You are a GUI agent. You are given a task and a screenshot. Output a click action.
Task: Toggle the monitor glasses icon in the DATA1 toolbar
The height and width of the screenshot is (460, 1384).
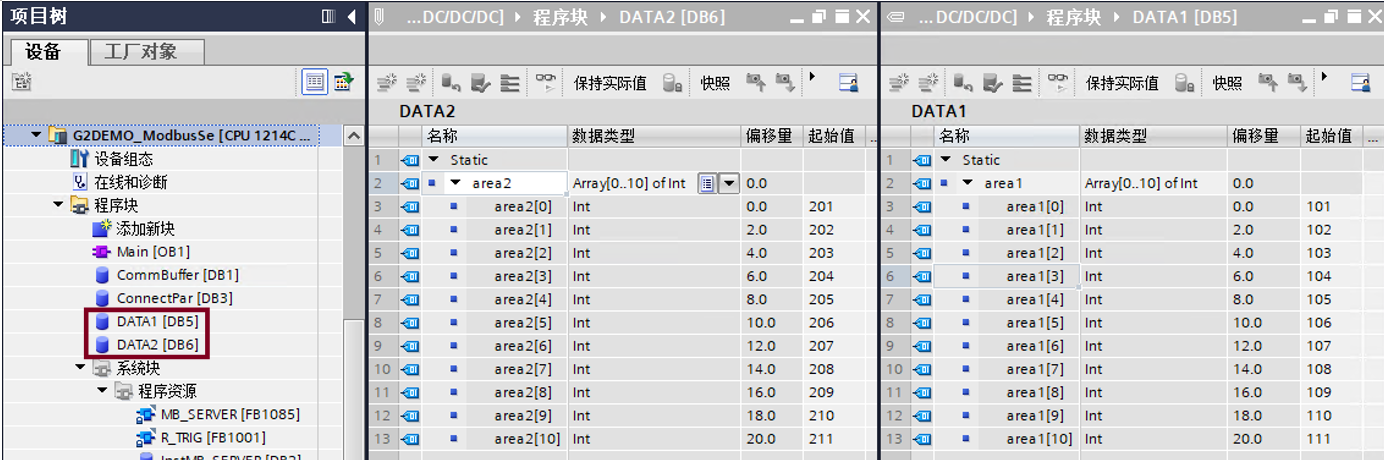coord(1057,83)
